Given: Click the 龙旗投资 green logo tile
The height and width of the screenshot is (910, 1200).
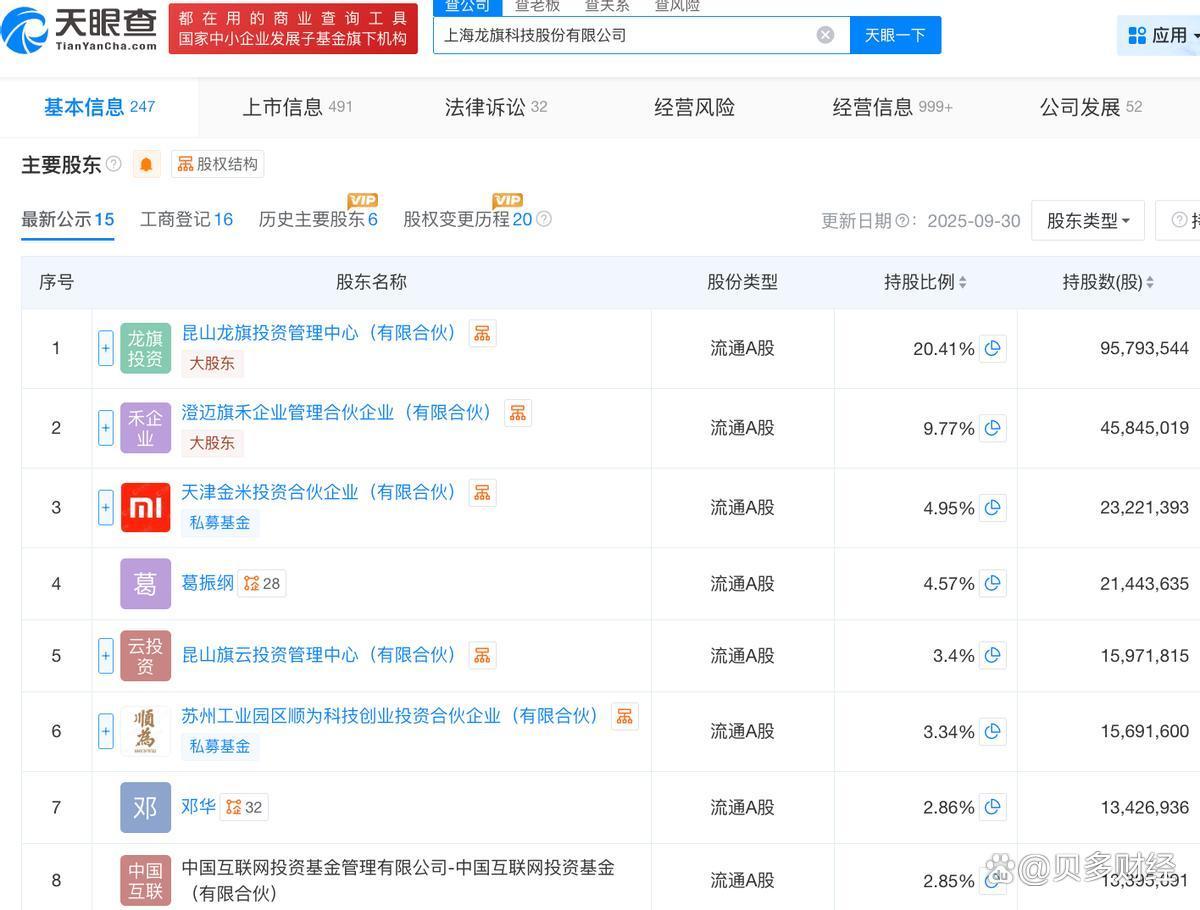Looking at the screenshot, I should [146, 348].
